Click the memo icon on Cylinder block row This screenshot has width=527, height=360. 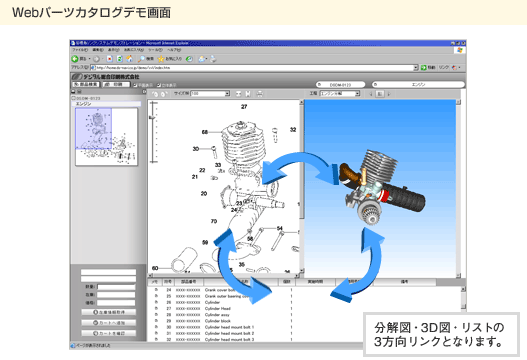(156, 321)
